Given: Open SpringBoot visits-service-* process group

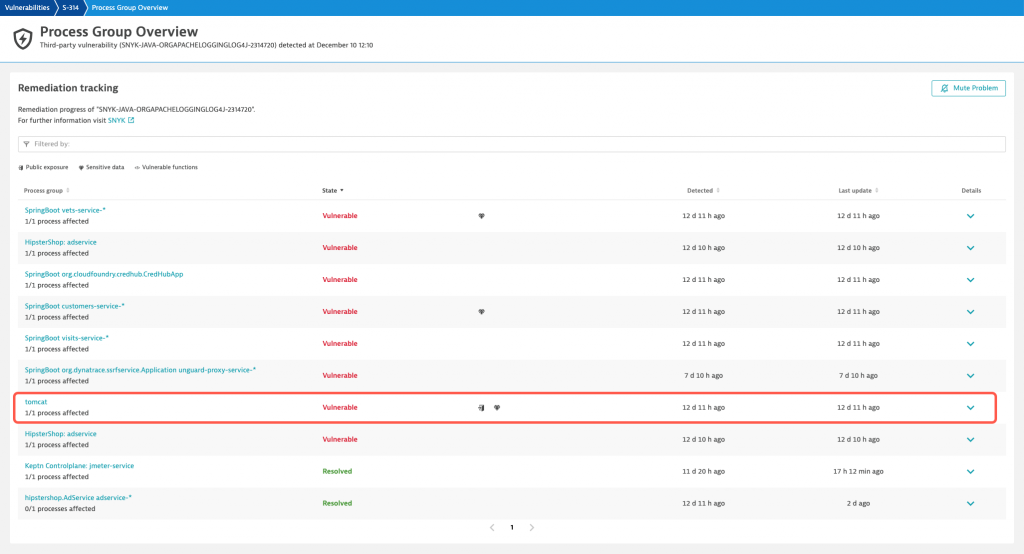Looking at the screenshot, I should tap(67, 338).
